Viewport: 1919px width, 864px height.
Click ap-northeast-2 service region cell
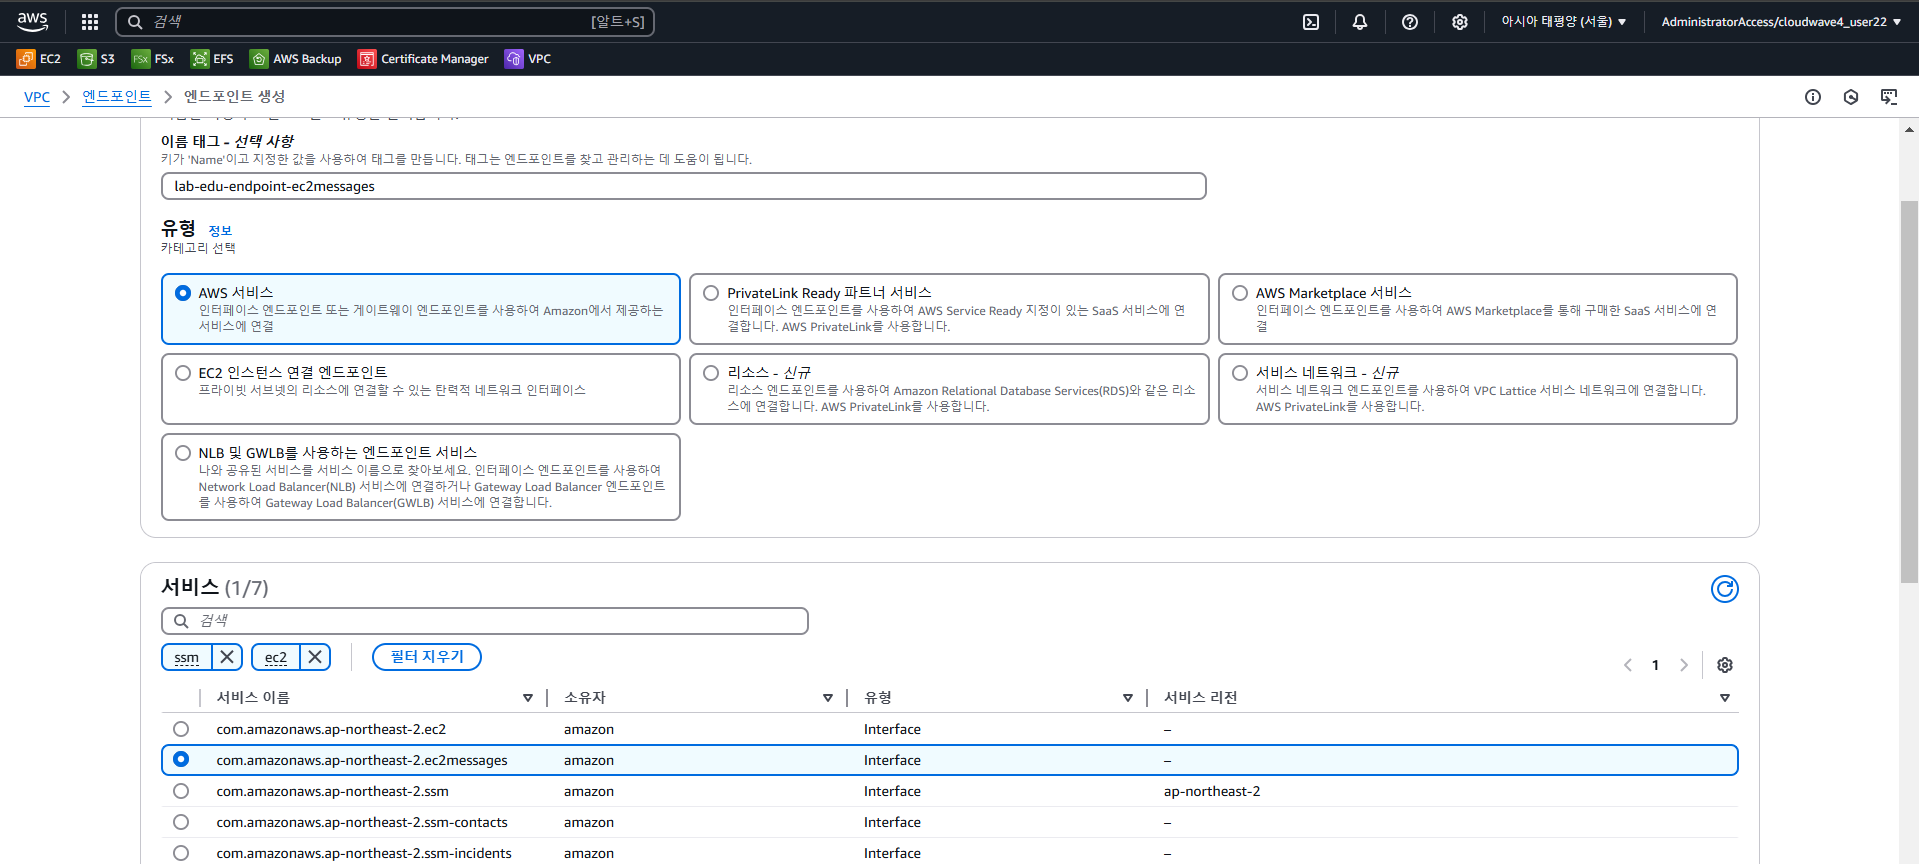coord(1212,791)
